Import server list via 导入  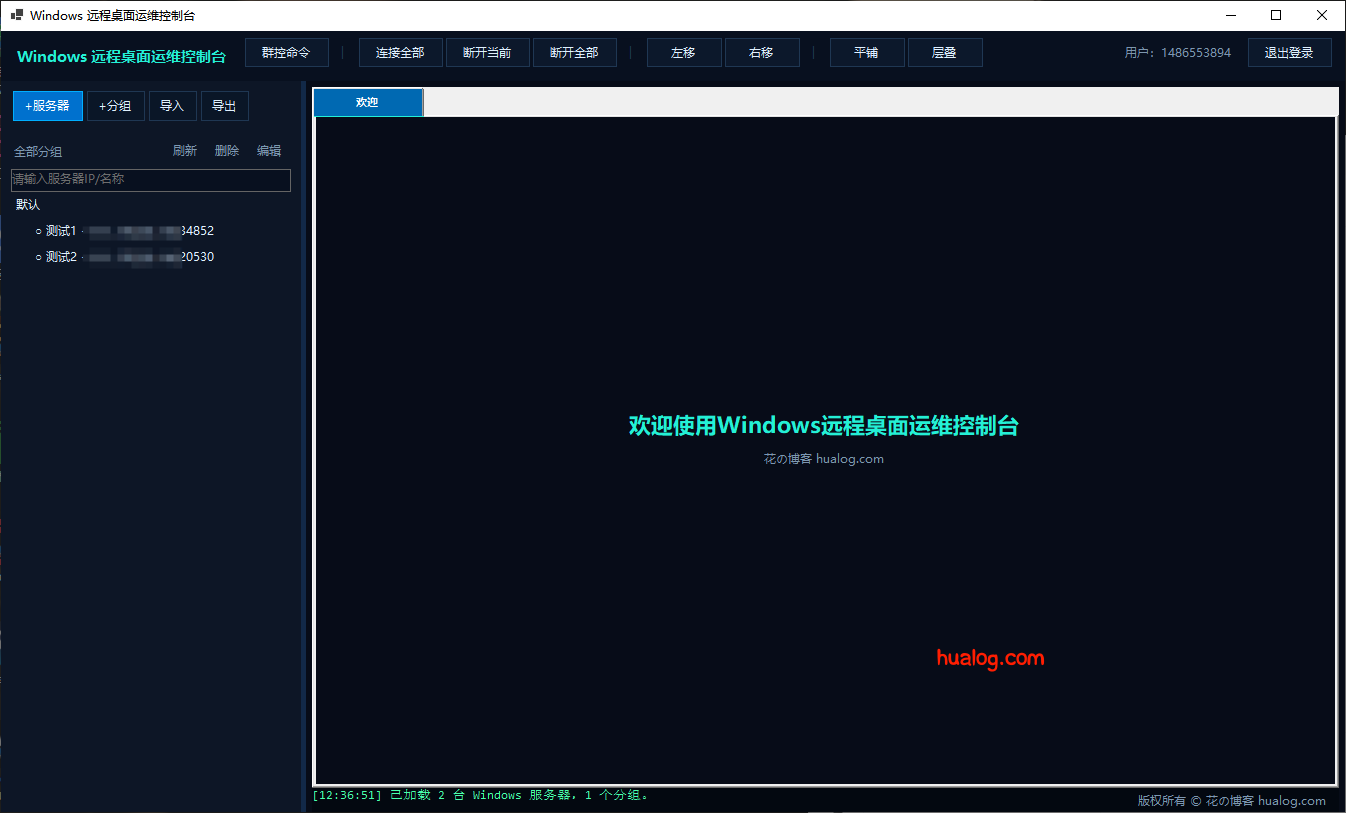(x=173, y=106)
